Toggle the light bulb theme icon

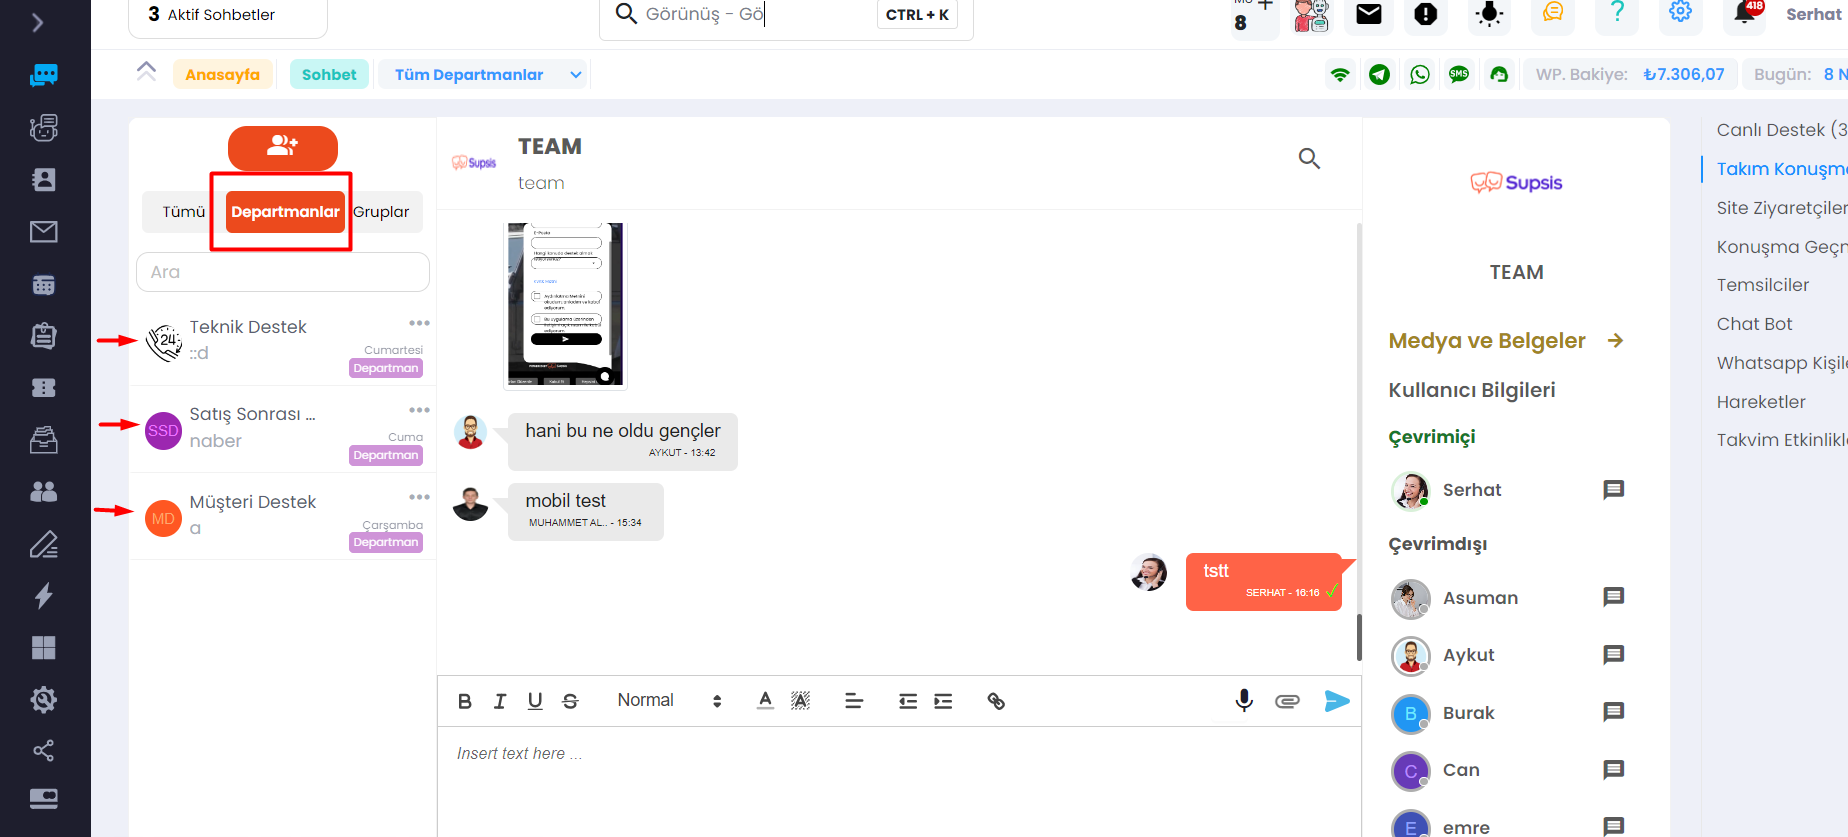click(1489, 14)
